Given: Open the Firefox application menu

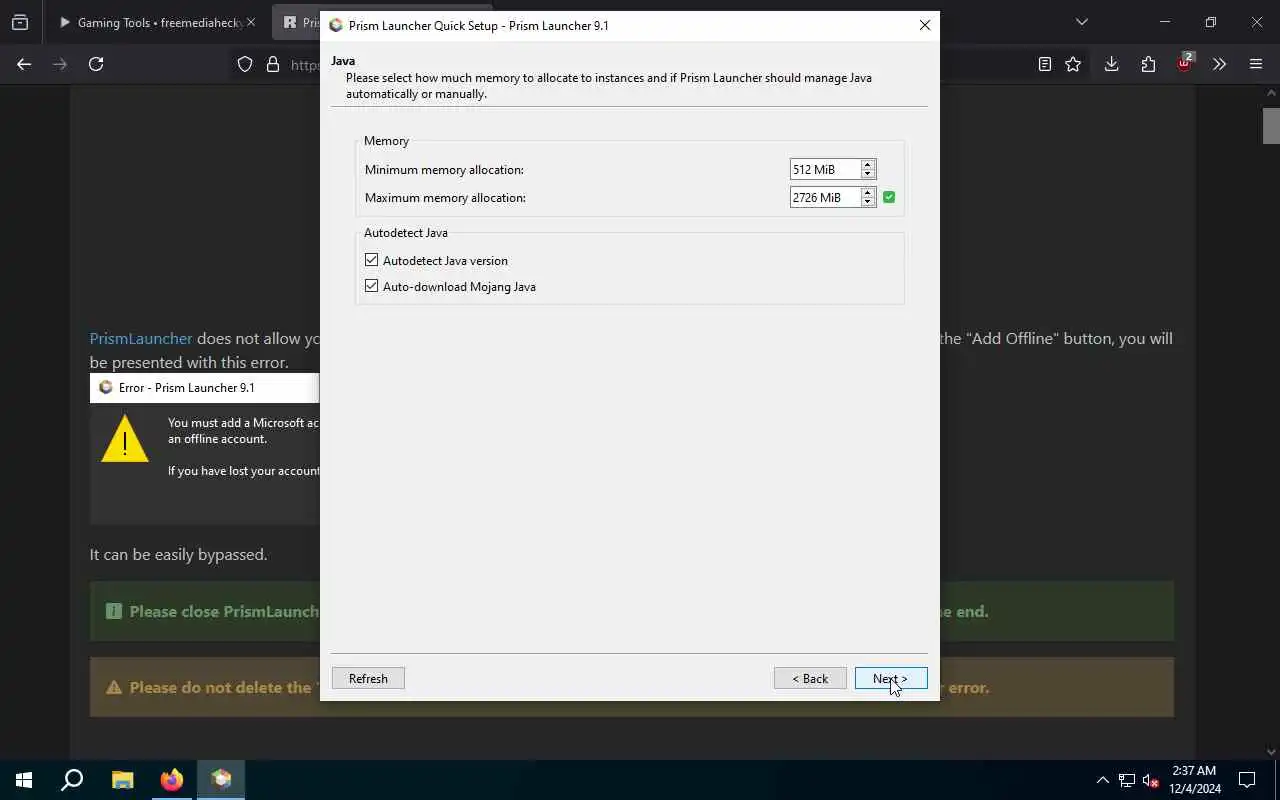Looking at the screenshot, I should 1256,64.
